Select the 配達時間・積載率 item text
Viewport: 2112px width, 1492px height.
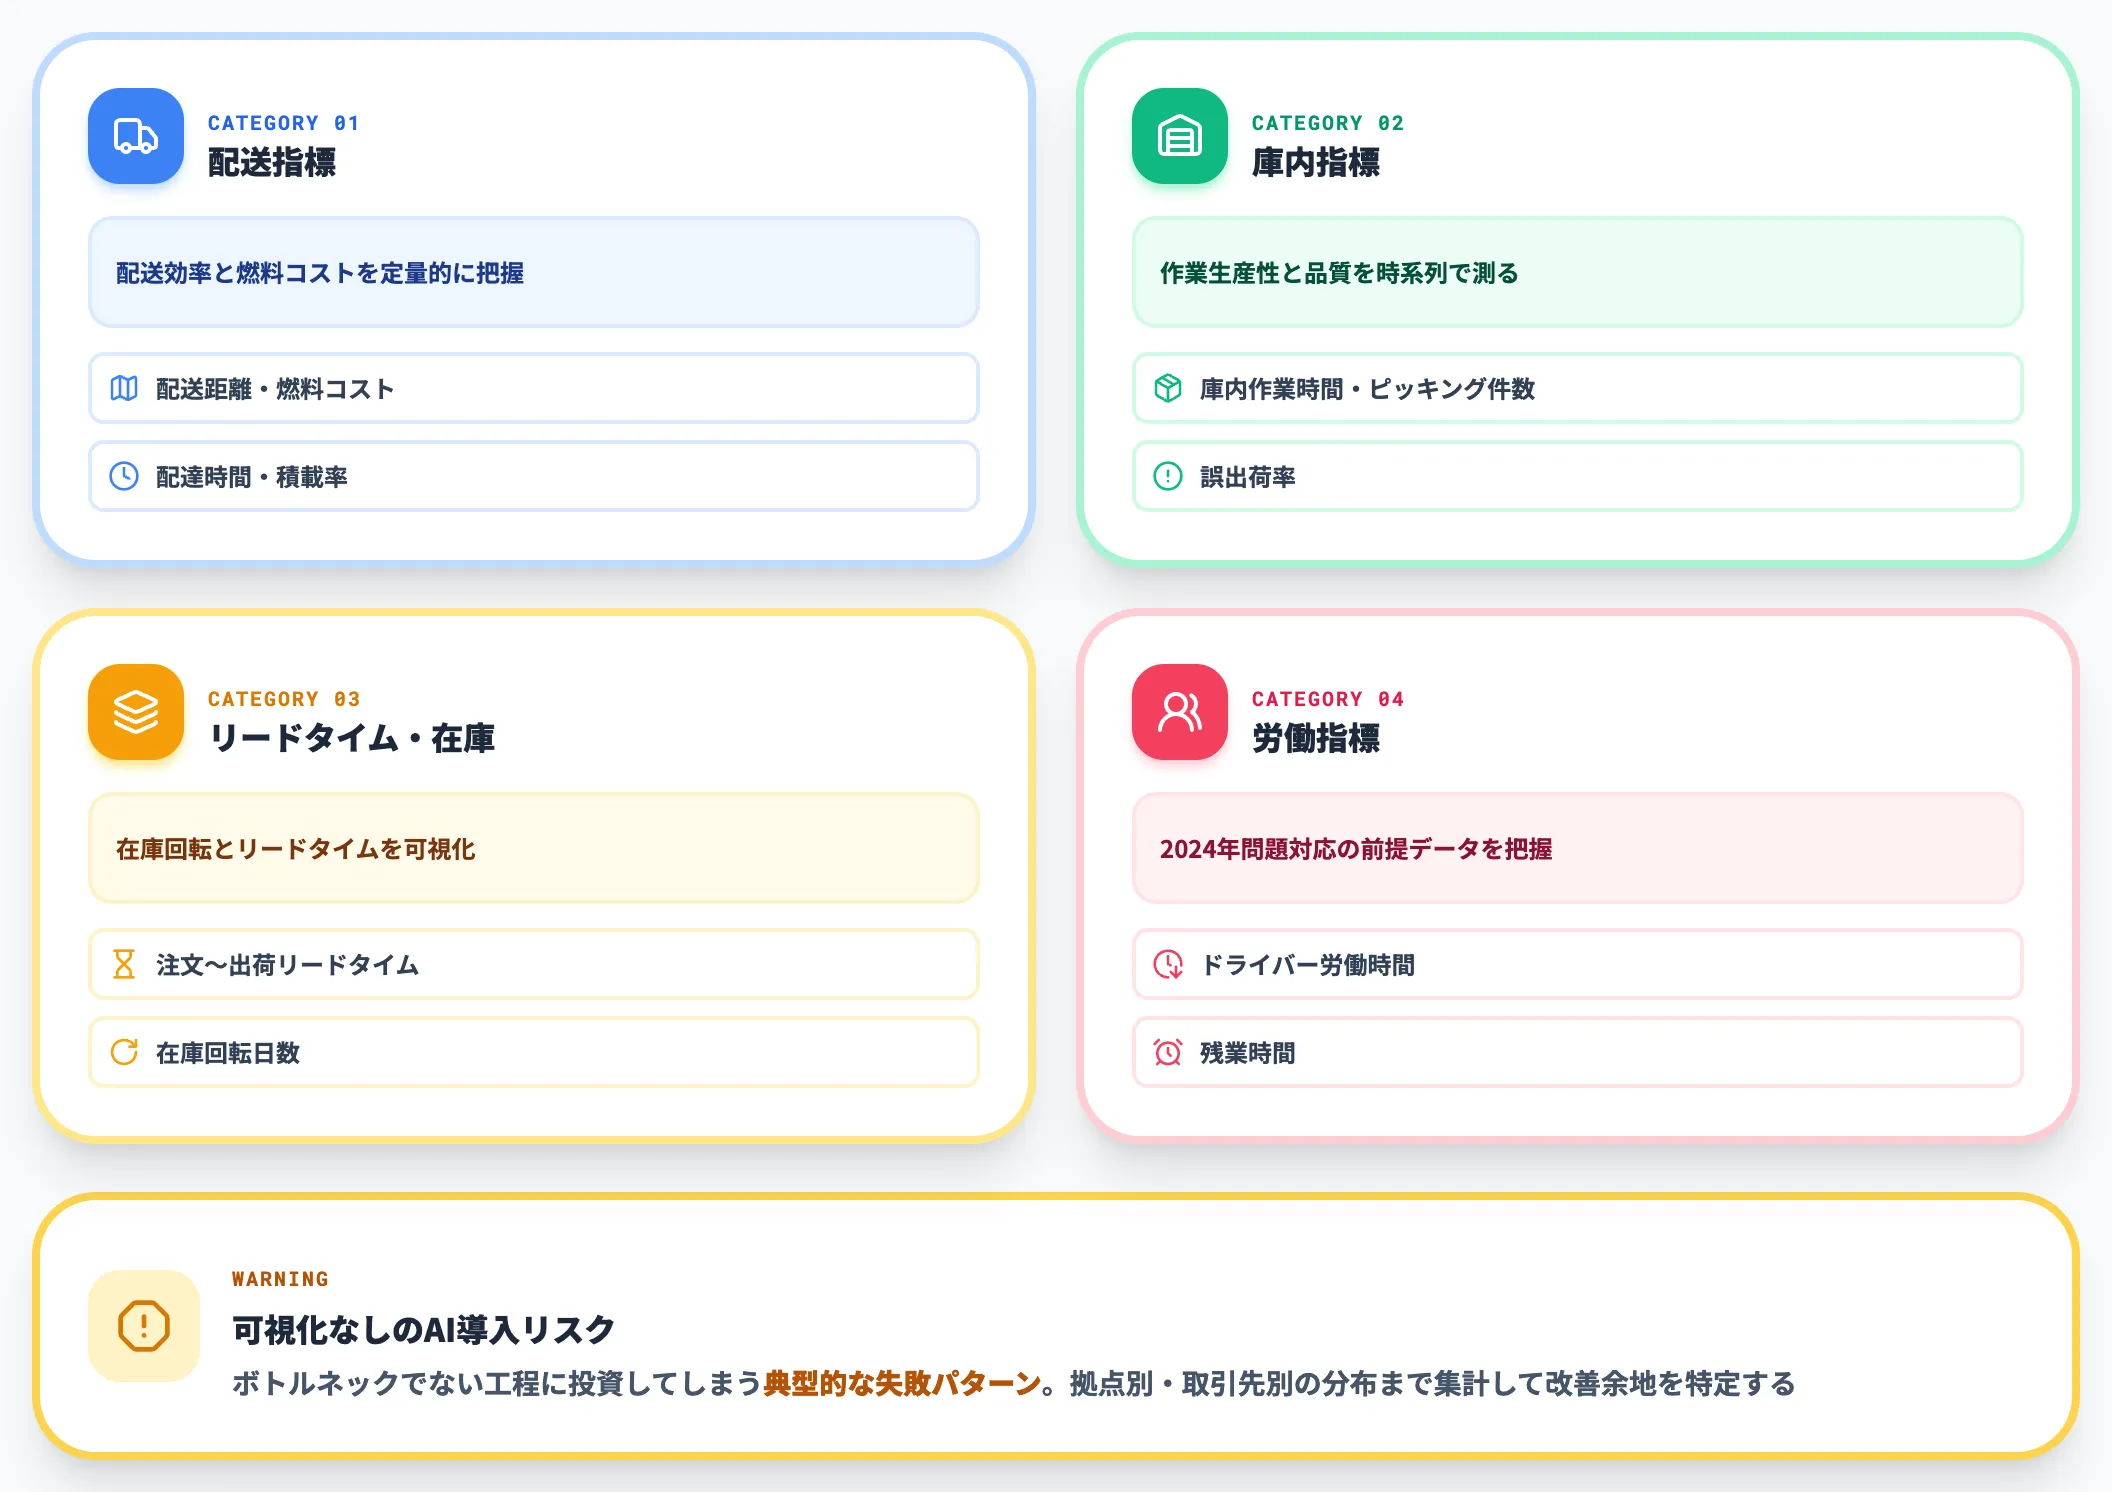pyautogui.click(x=252, y=477)
